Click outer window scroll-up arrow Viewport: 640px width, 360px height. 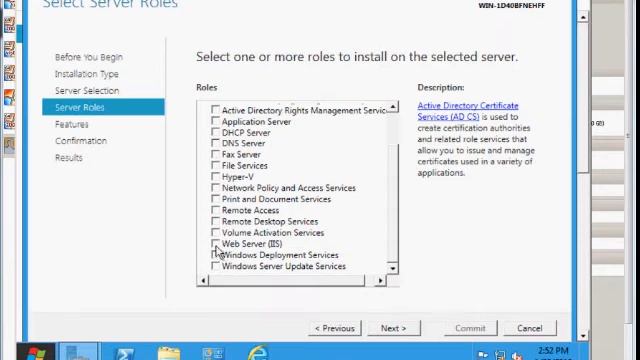pyautogui.click(x=583, y=17)
